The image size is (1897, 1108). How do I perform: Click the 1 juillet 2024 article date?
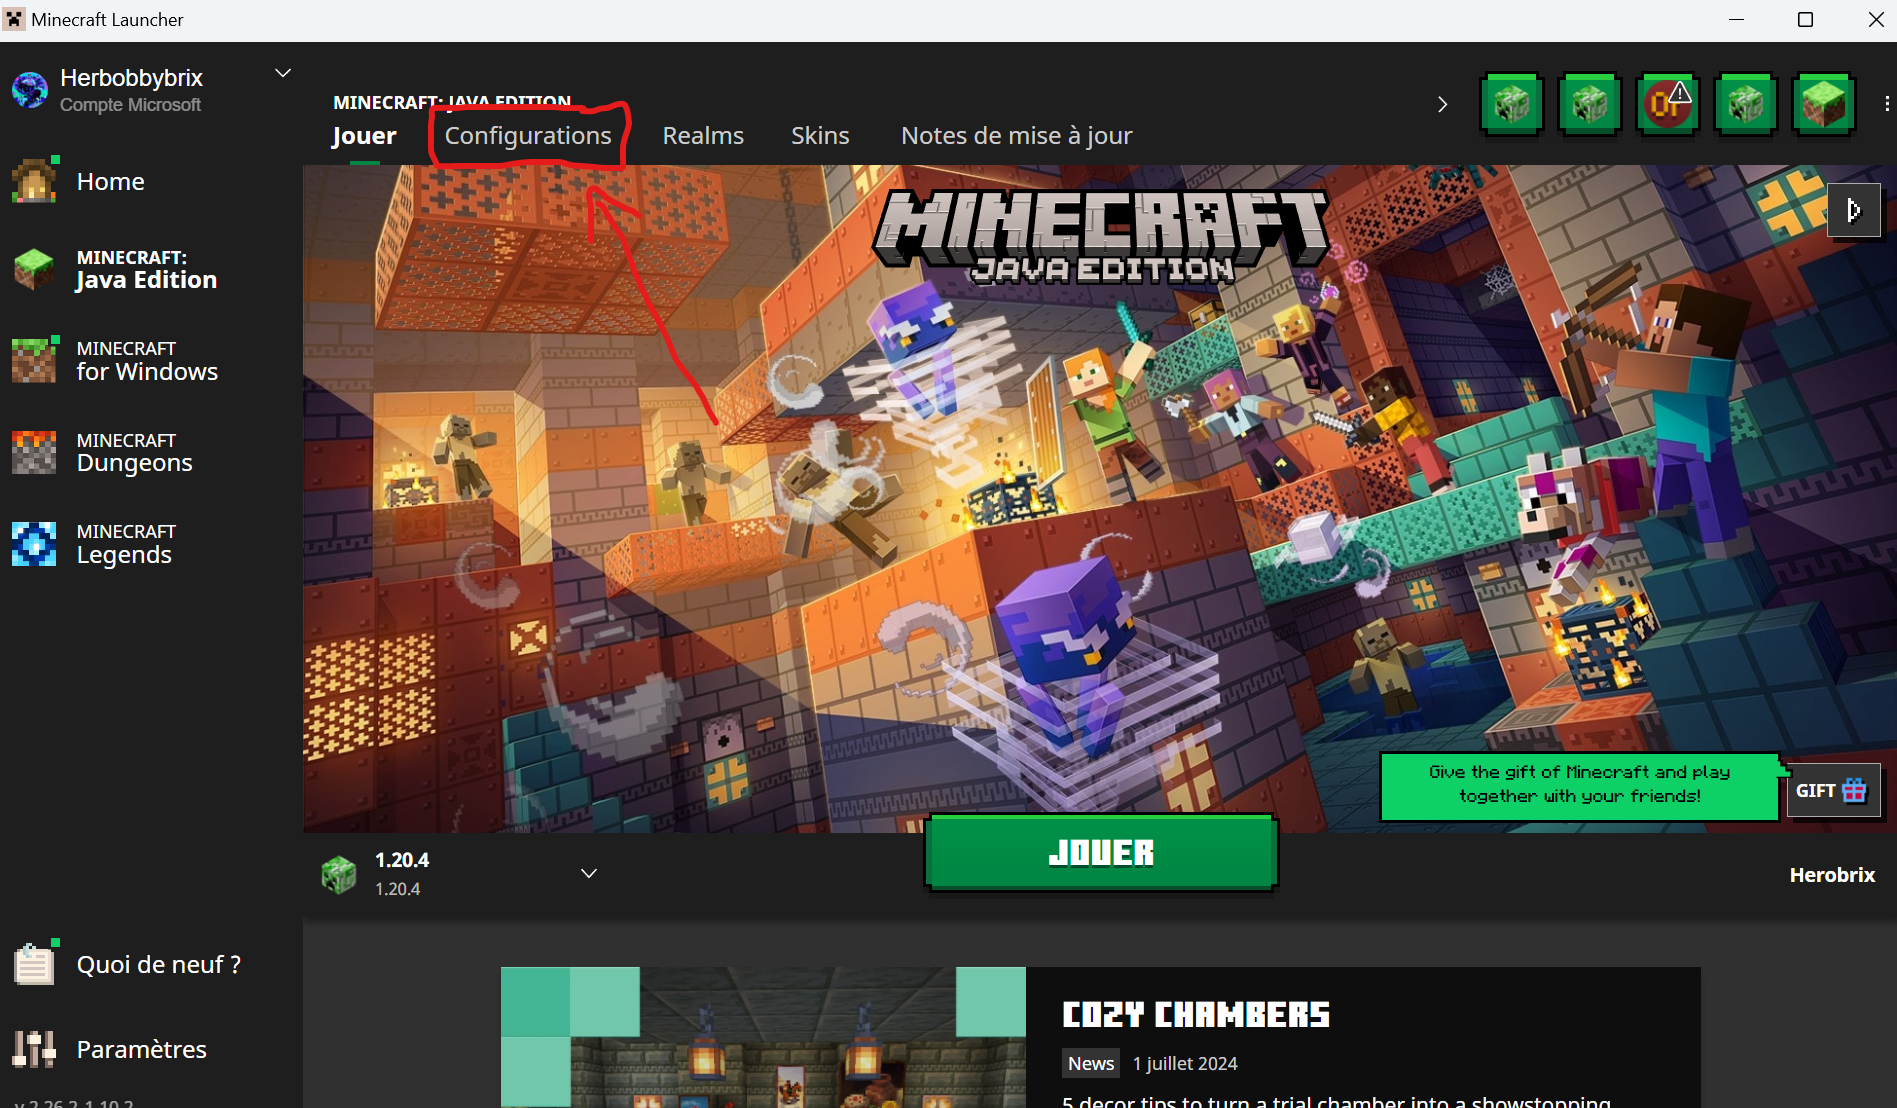pyautogui.click(x=1185, y=1064)
